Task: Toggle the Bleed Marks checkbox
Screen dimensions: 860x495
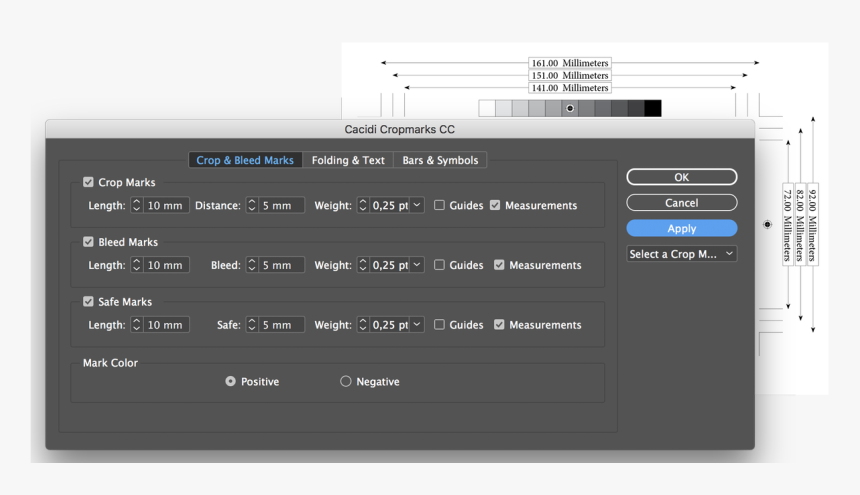Action: pyautogui.click(x=88, y=242)
